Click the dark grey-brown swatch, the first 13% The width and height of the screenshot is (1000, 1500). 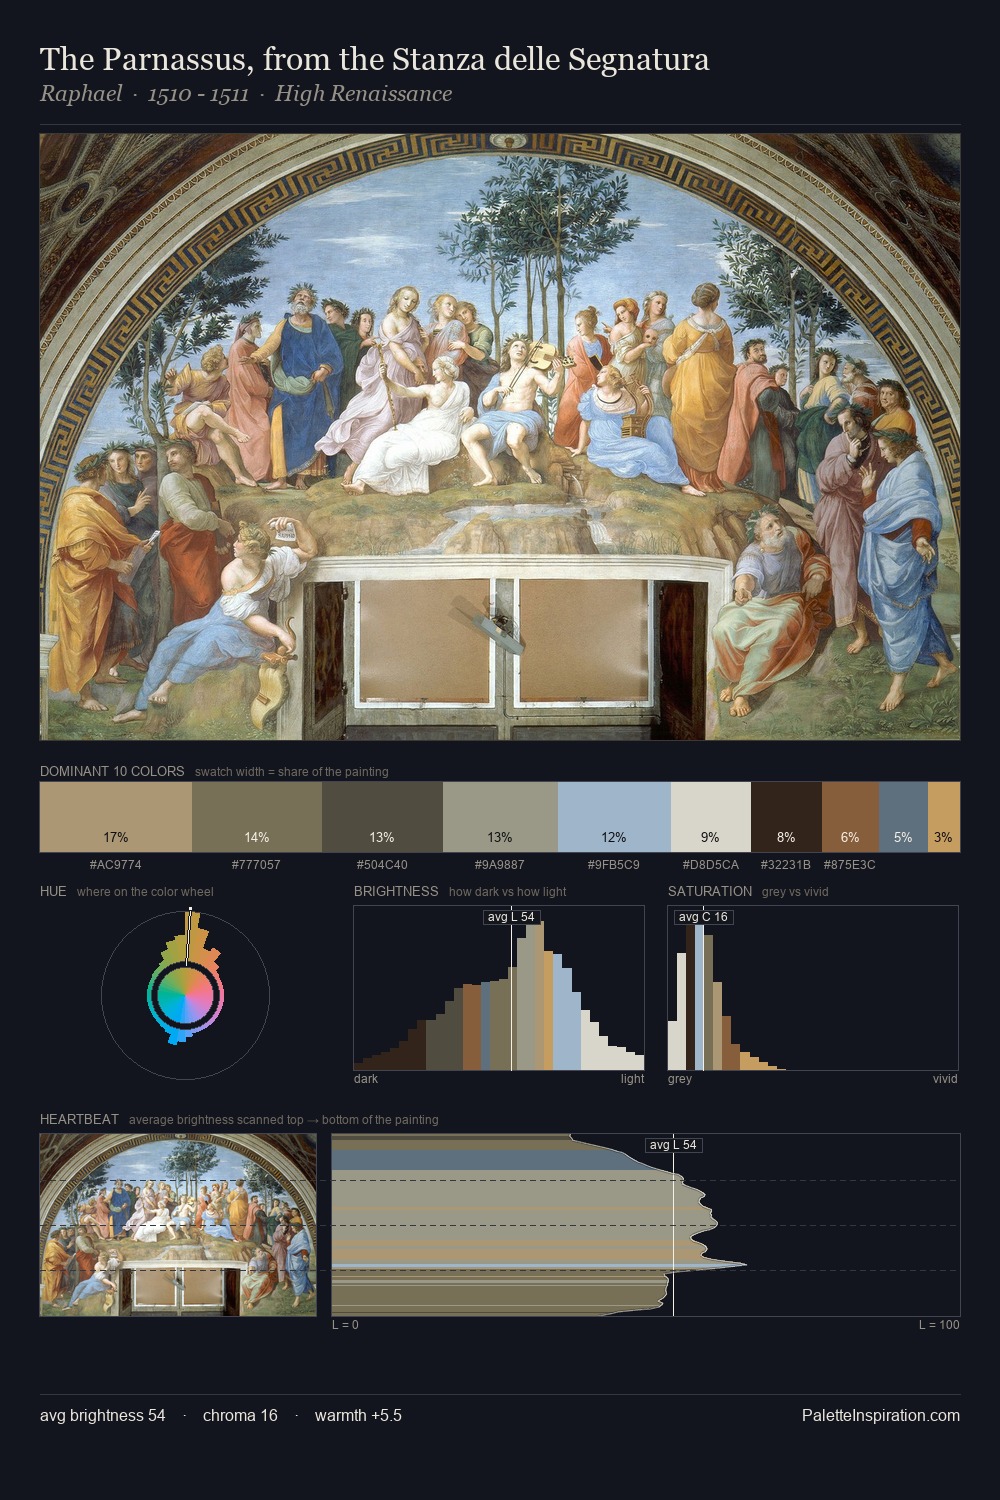tap(382, 817)
